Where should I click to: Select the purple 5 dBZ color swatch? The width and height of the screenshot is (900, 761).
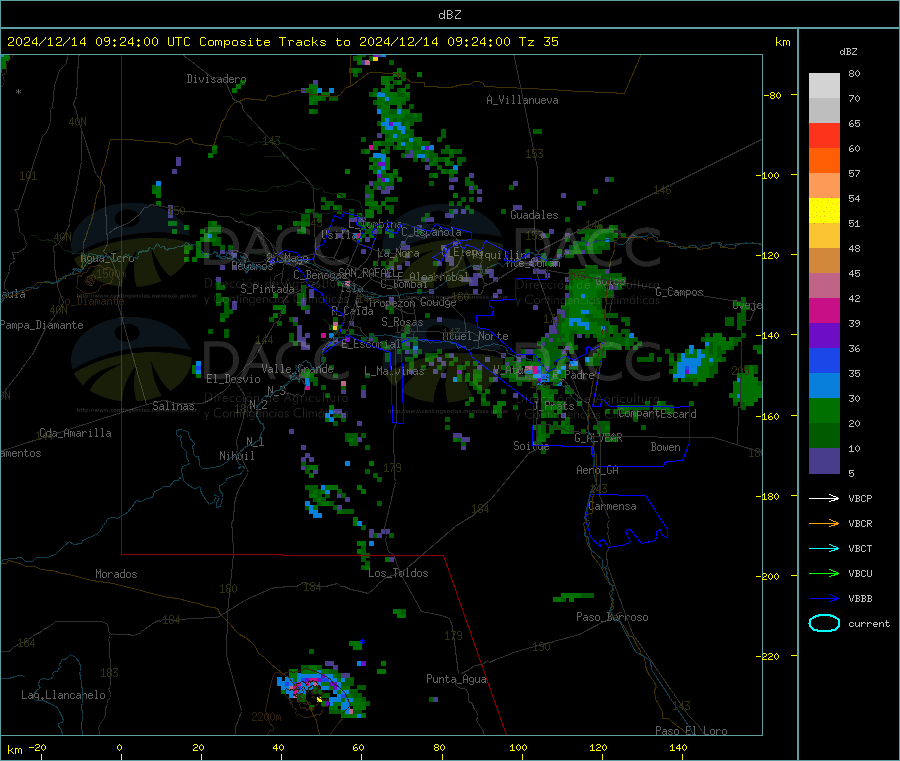824,461
